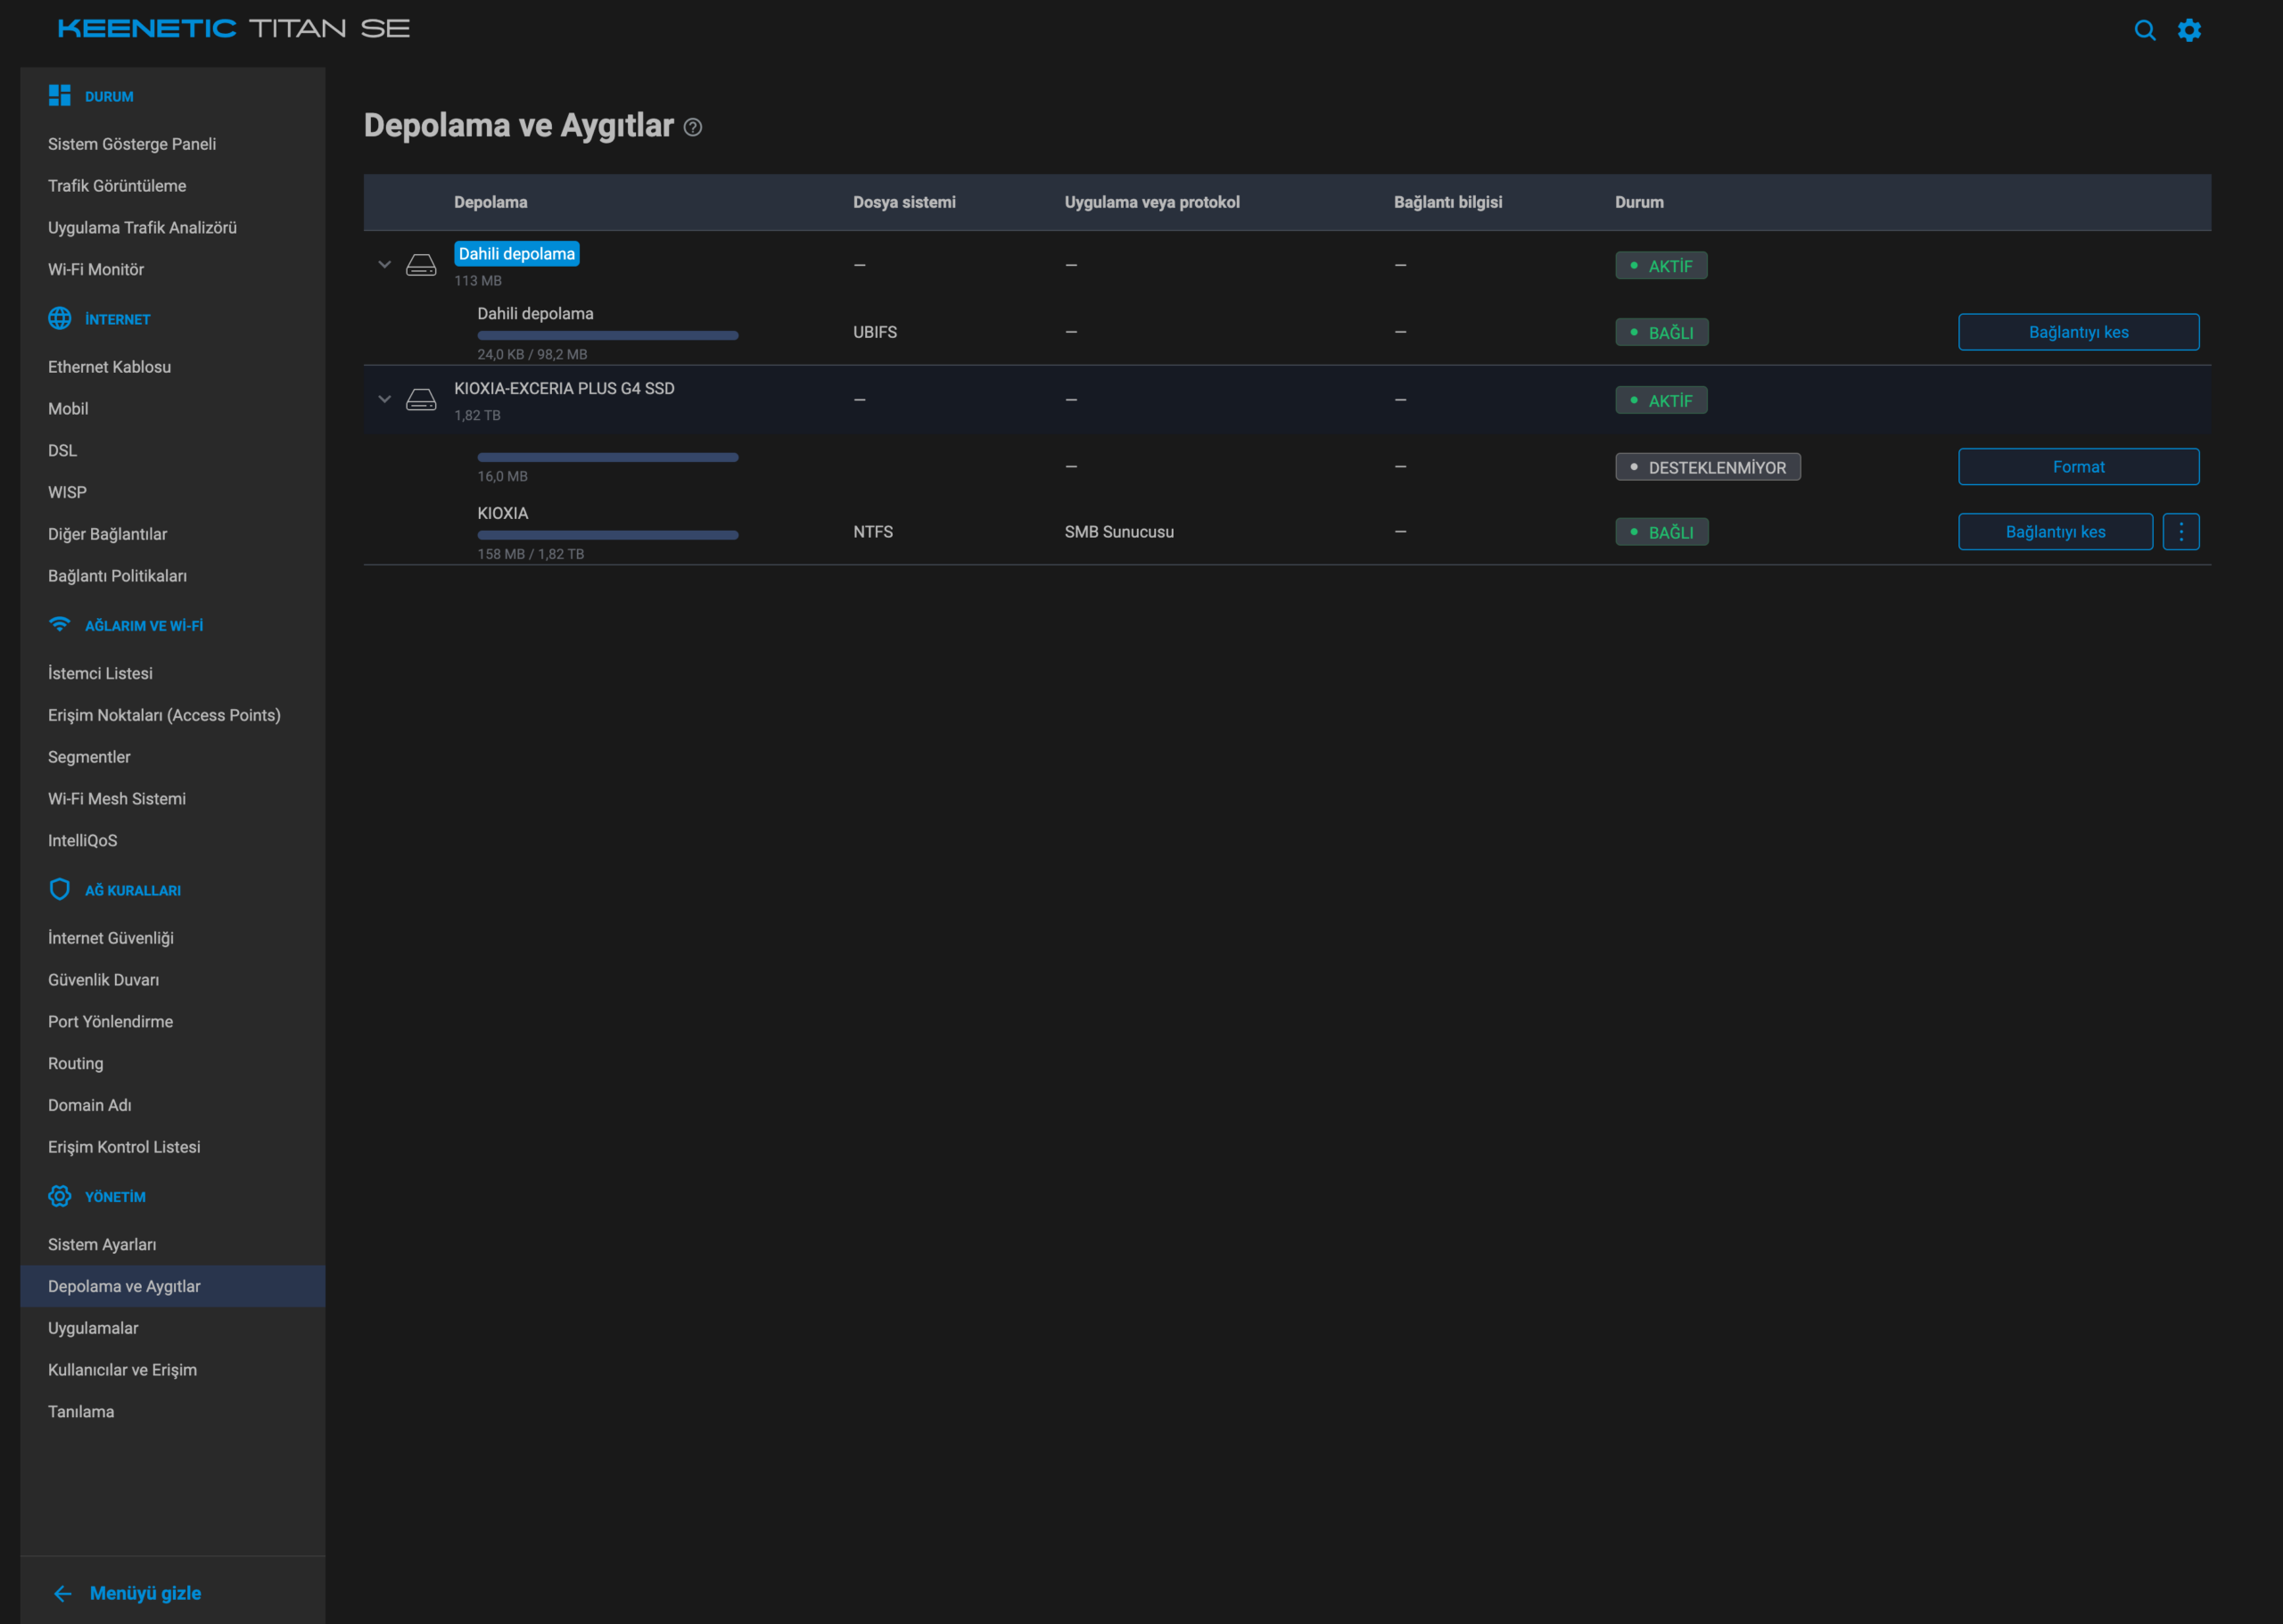The height and width of the screenshot is (1624, 2283).
Task: Click the KIOXIA-EXCERIA SSD drive icon
Action: tap(421, 400)
